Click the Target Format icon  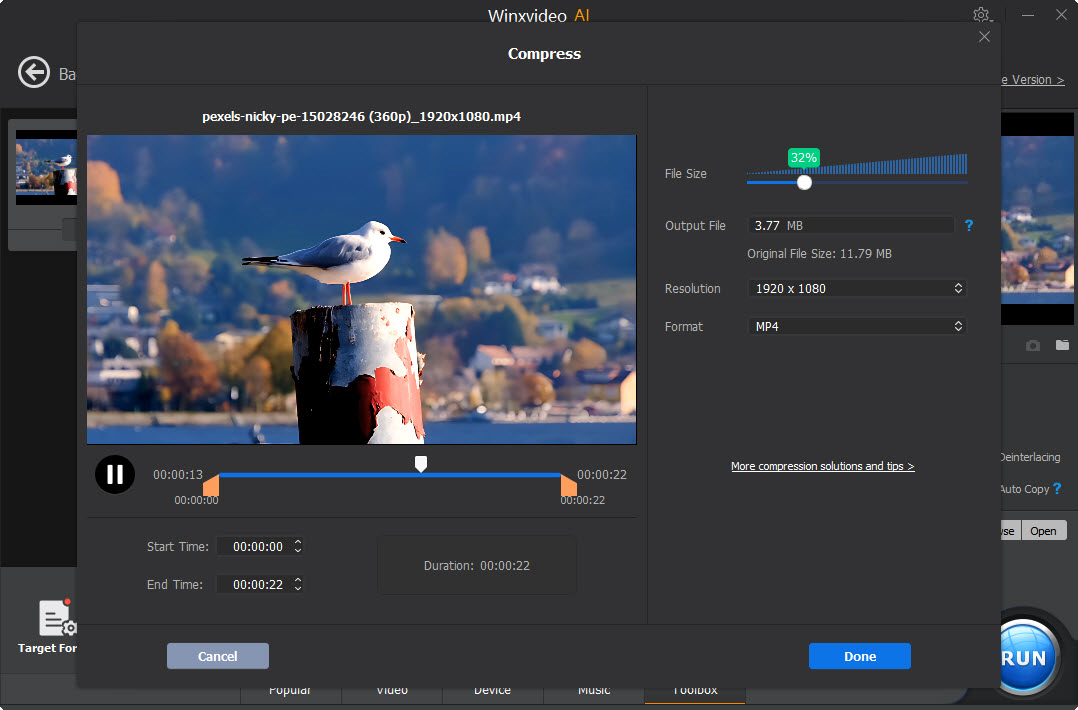(56, 619)
